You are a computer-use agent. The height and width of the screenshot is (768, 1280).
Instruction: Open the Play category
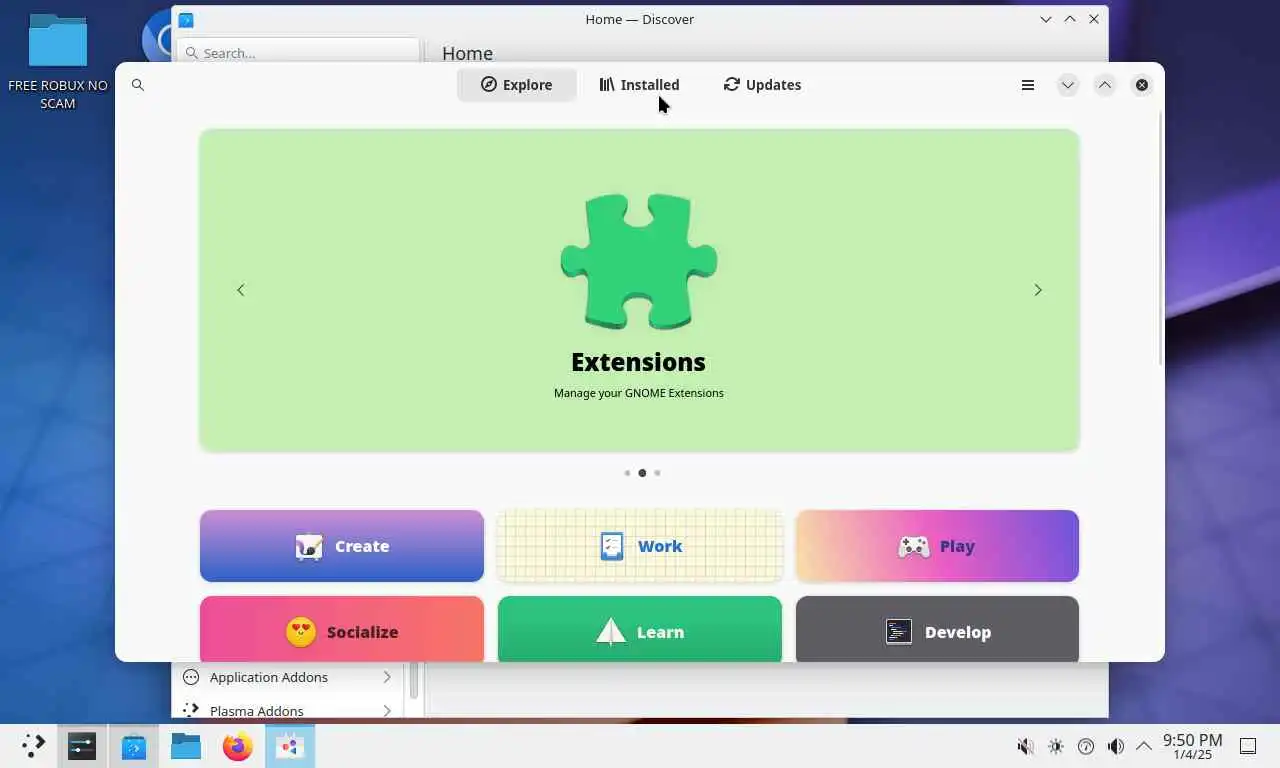tap(937, 546)
